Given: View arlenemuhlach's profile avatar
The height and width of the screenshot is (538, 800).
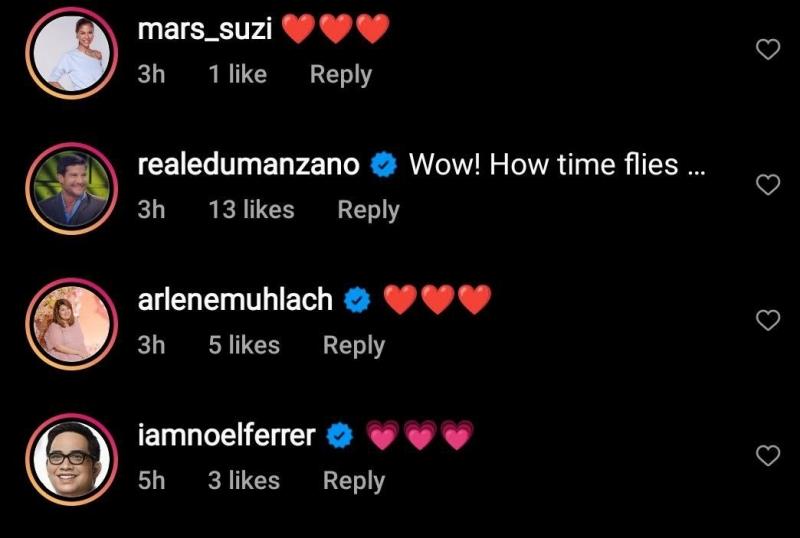Looking at the screenshot, I should [70, 322].
